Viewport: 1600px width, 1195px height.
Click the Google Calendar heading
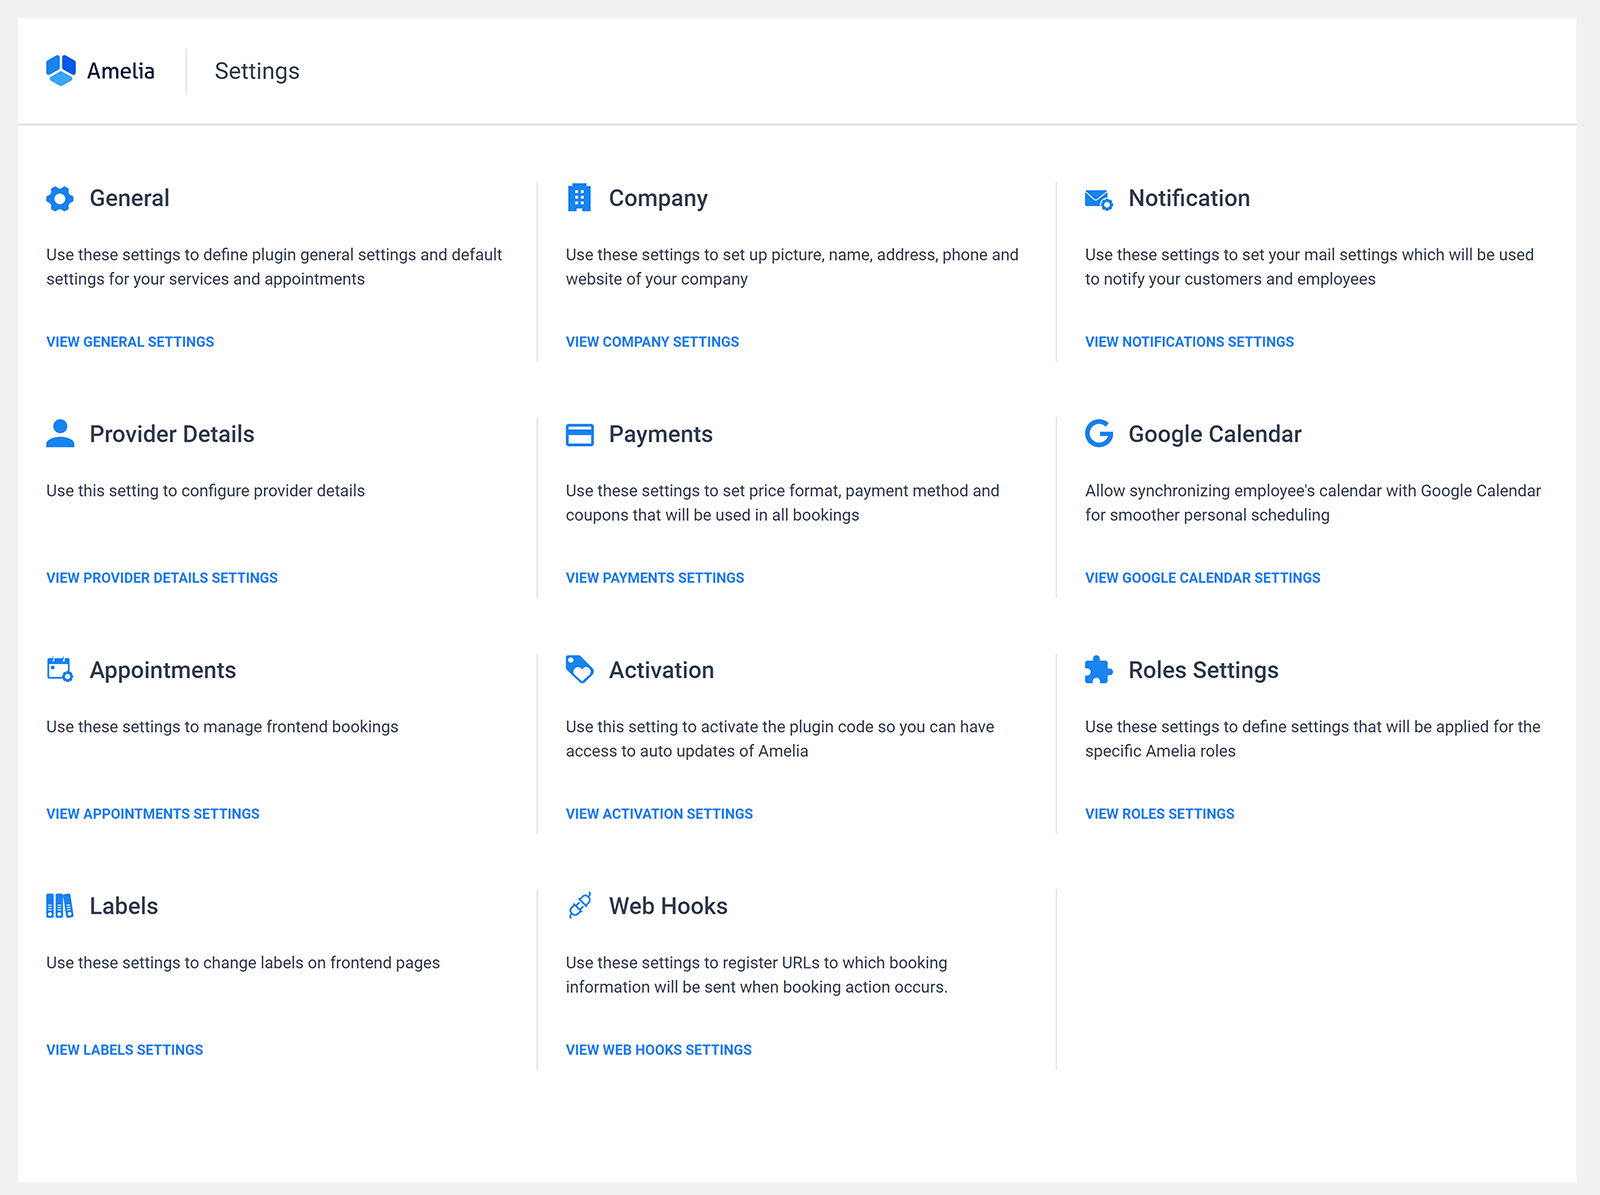tap(1215, 434)
